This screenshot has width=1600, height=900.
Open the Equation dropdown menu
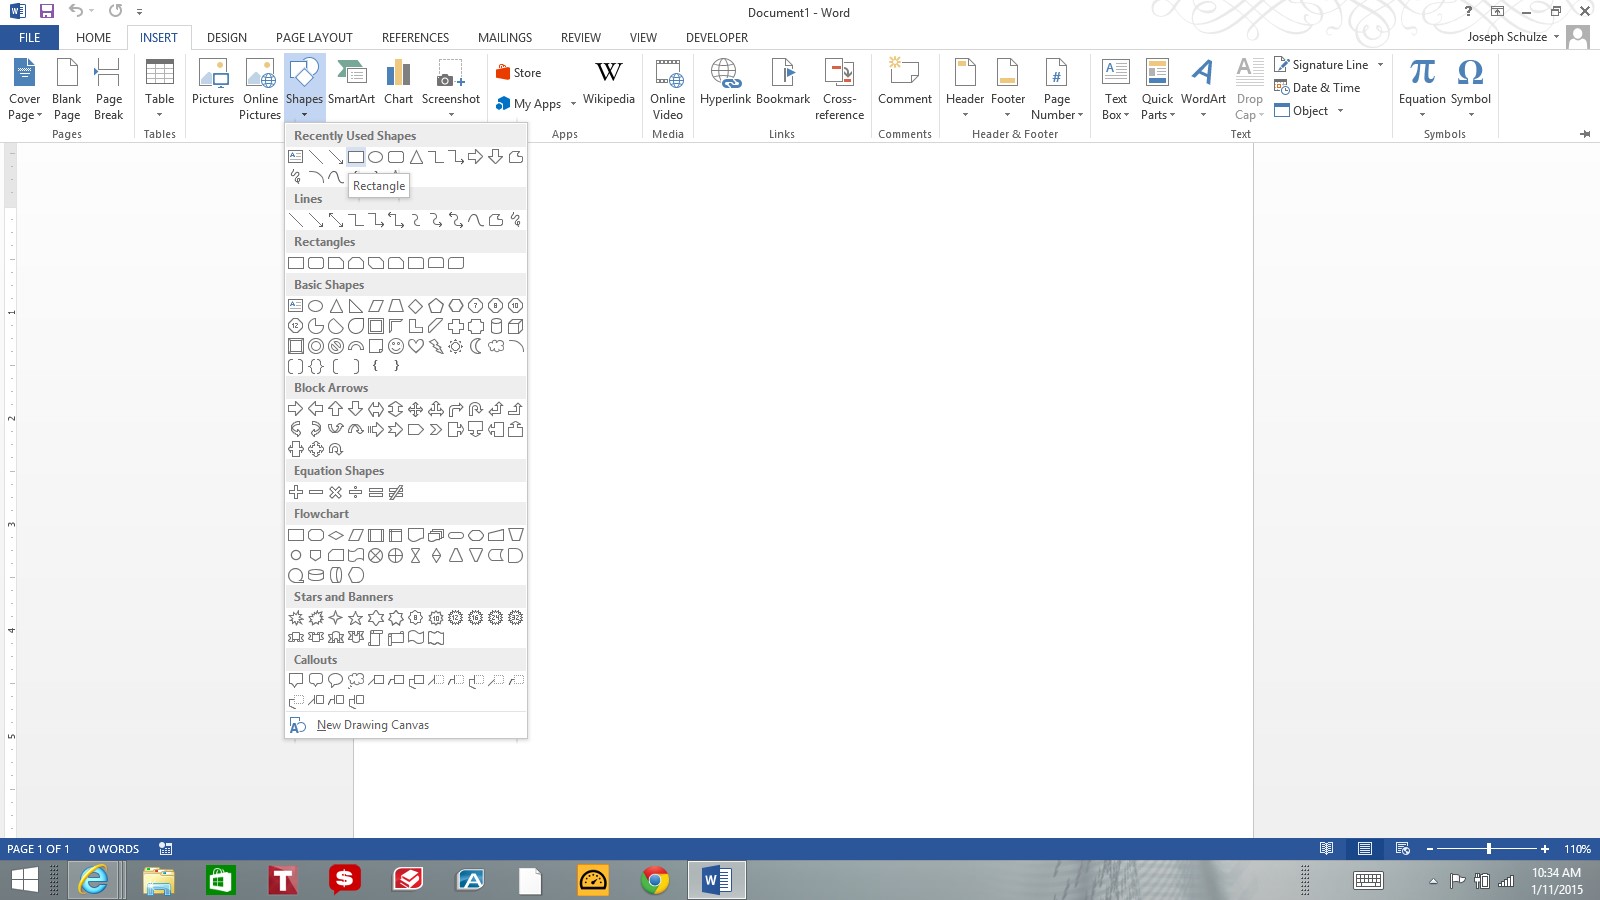tap(1422, 114)
